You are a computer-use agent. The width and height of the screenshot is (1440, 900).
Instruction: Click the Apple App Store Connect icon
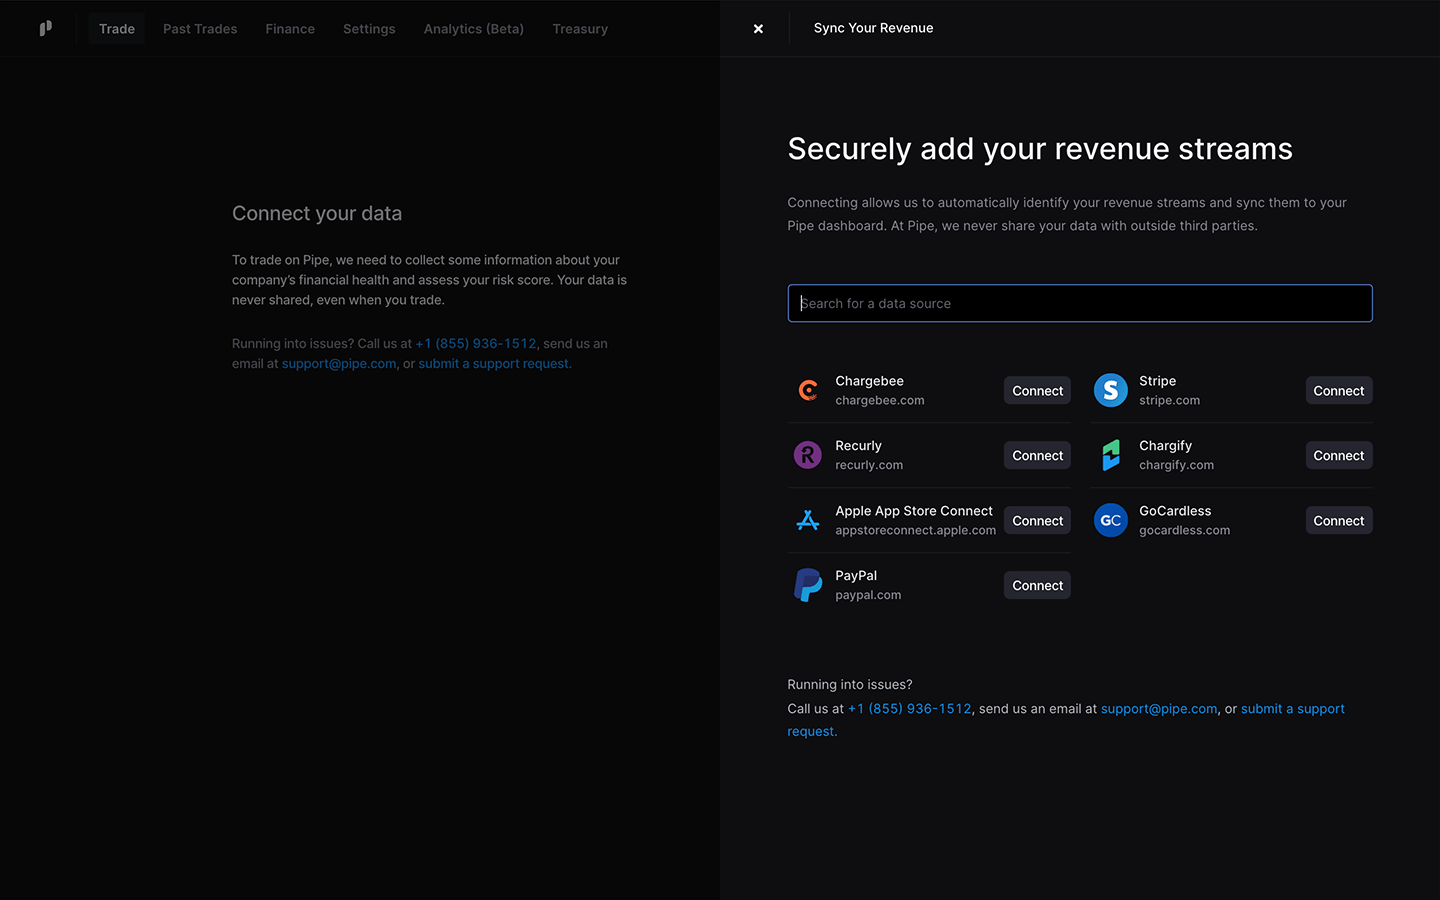click(808, 520)
